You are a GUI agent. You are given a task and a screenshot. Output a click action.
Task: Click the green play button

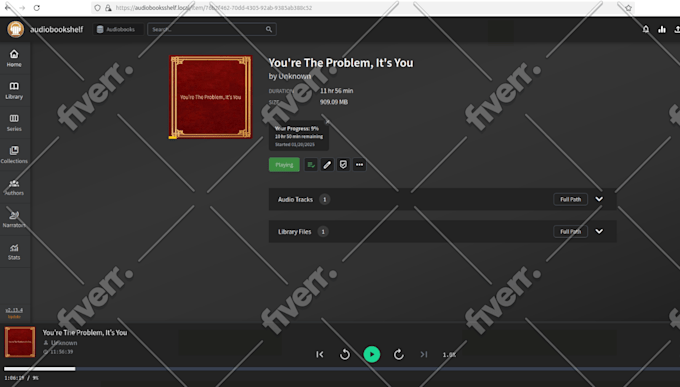(372, 354)
